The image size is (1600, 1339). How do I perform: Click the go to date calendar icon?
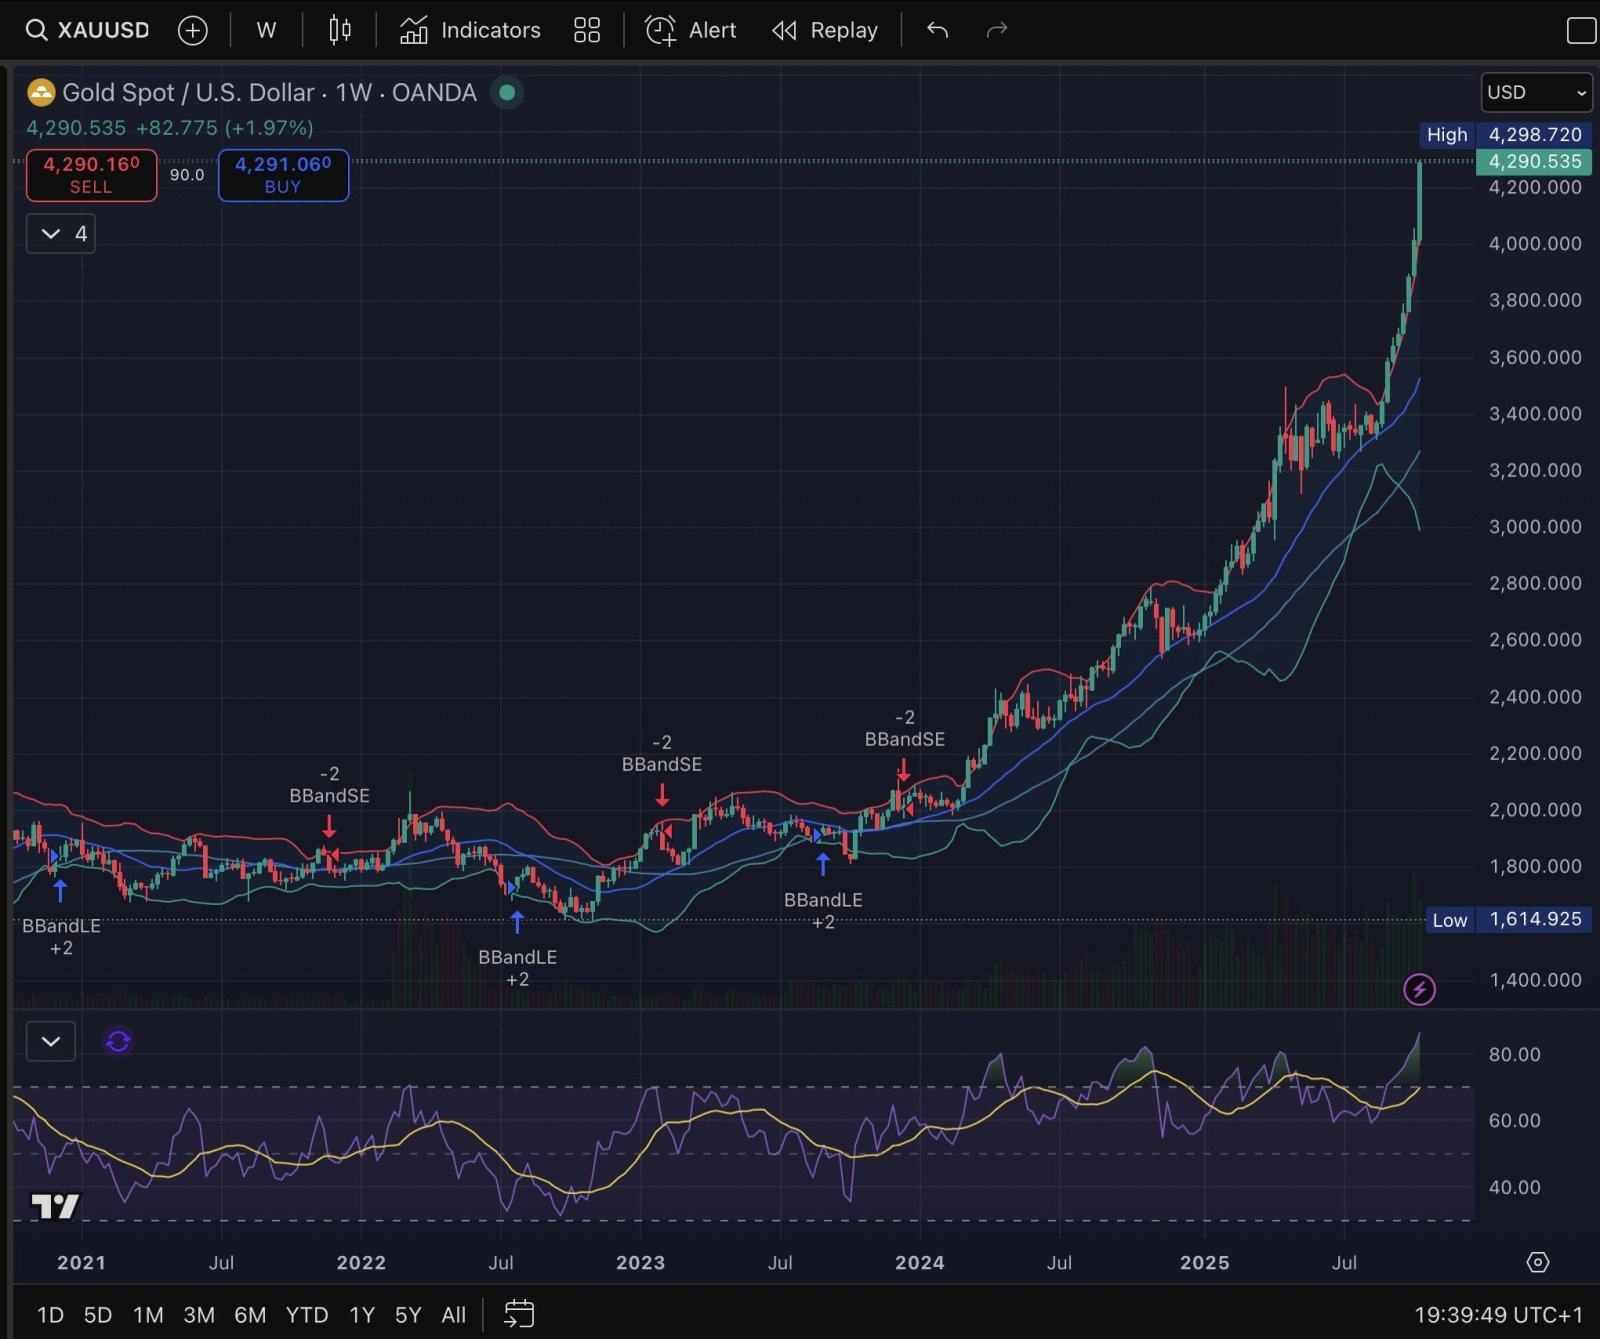519,1313
